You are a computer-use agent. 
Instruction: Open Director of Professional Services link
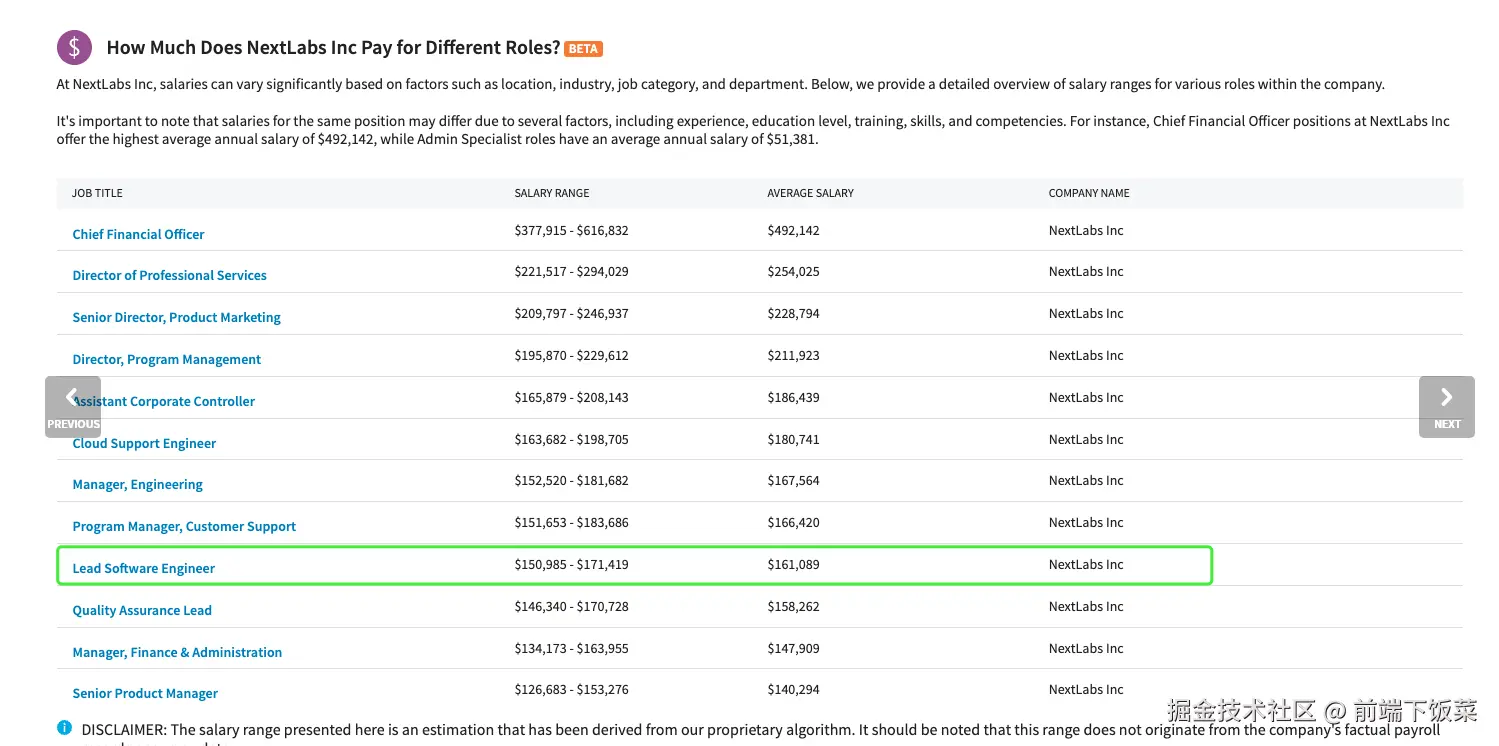point(169,275)
